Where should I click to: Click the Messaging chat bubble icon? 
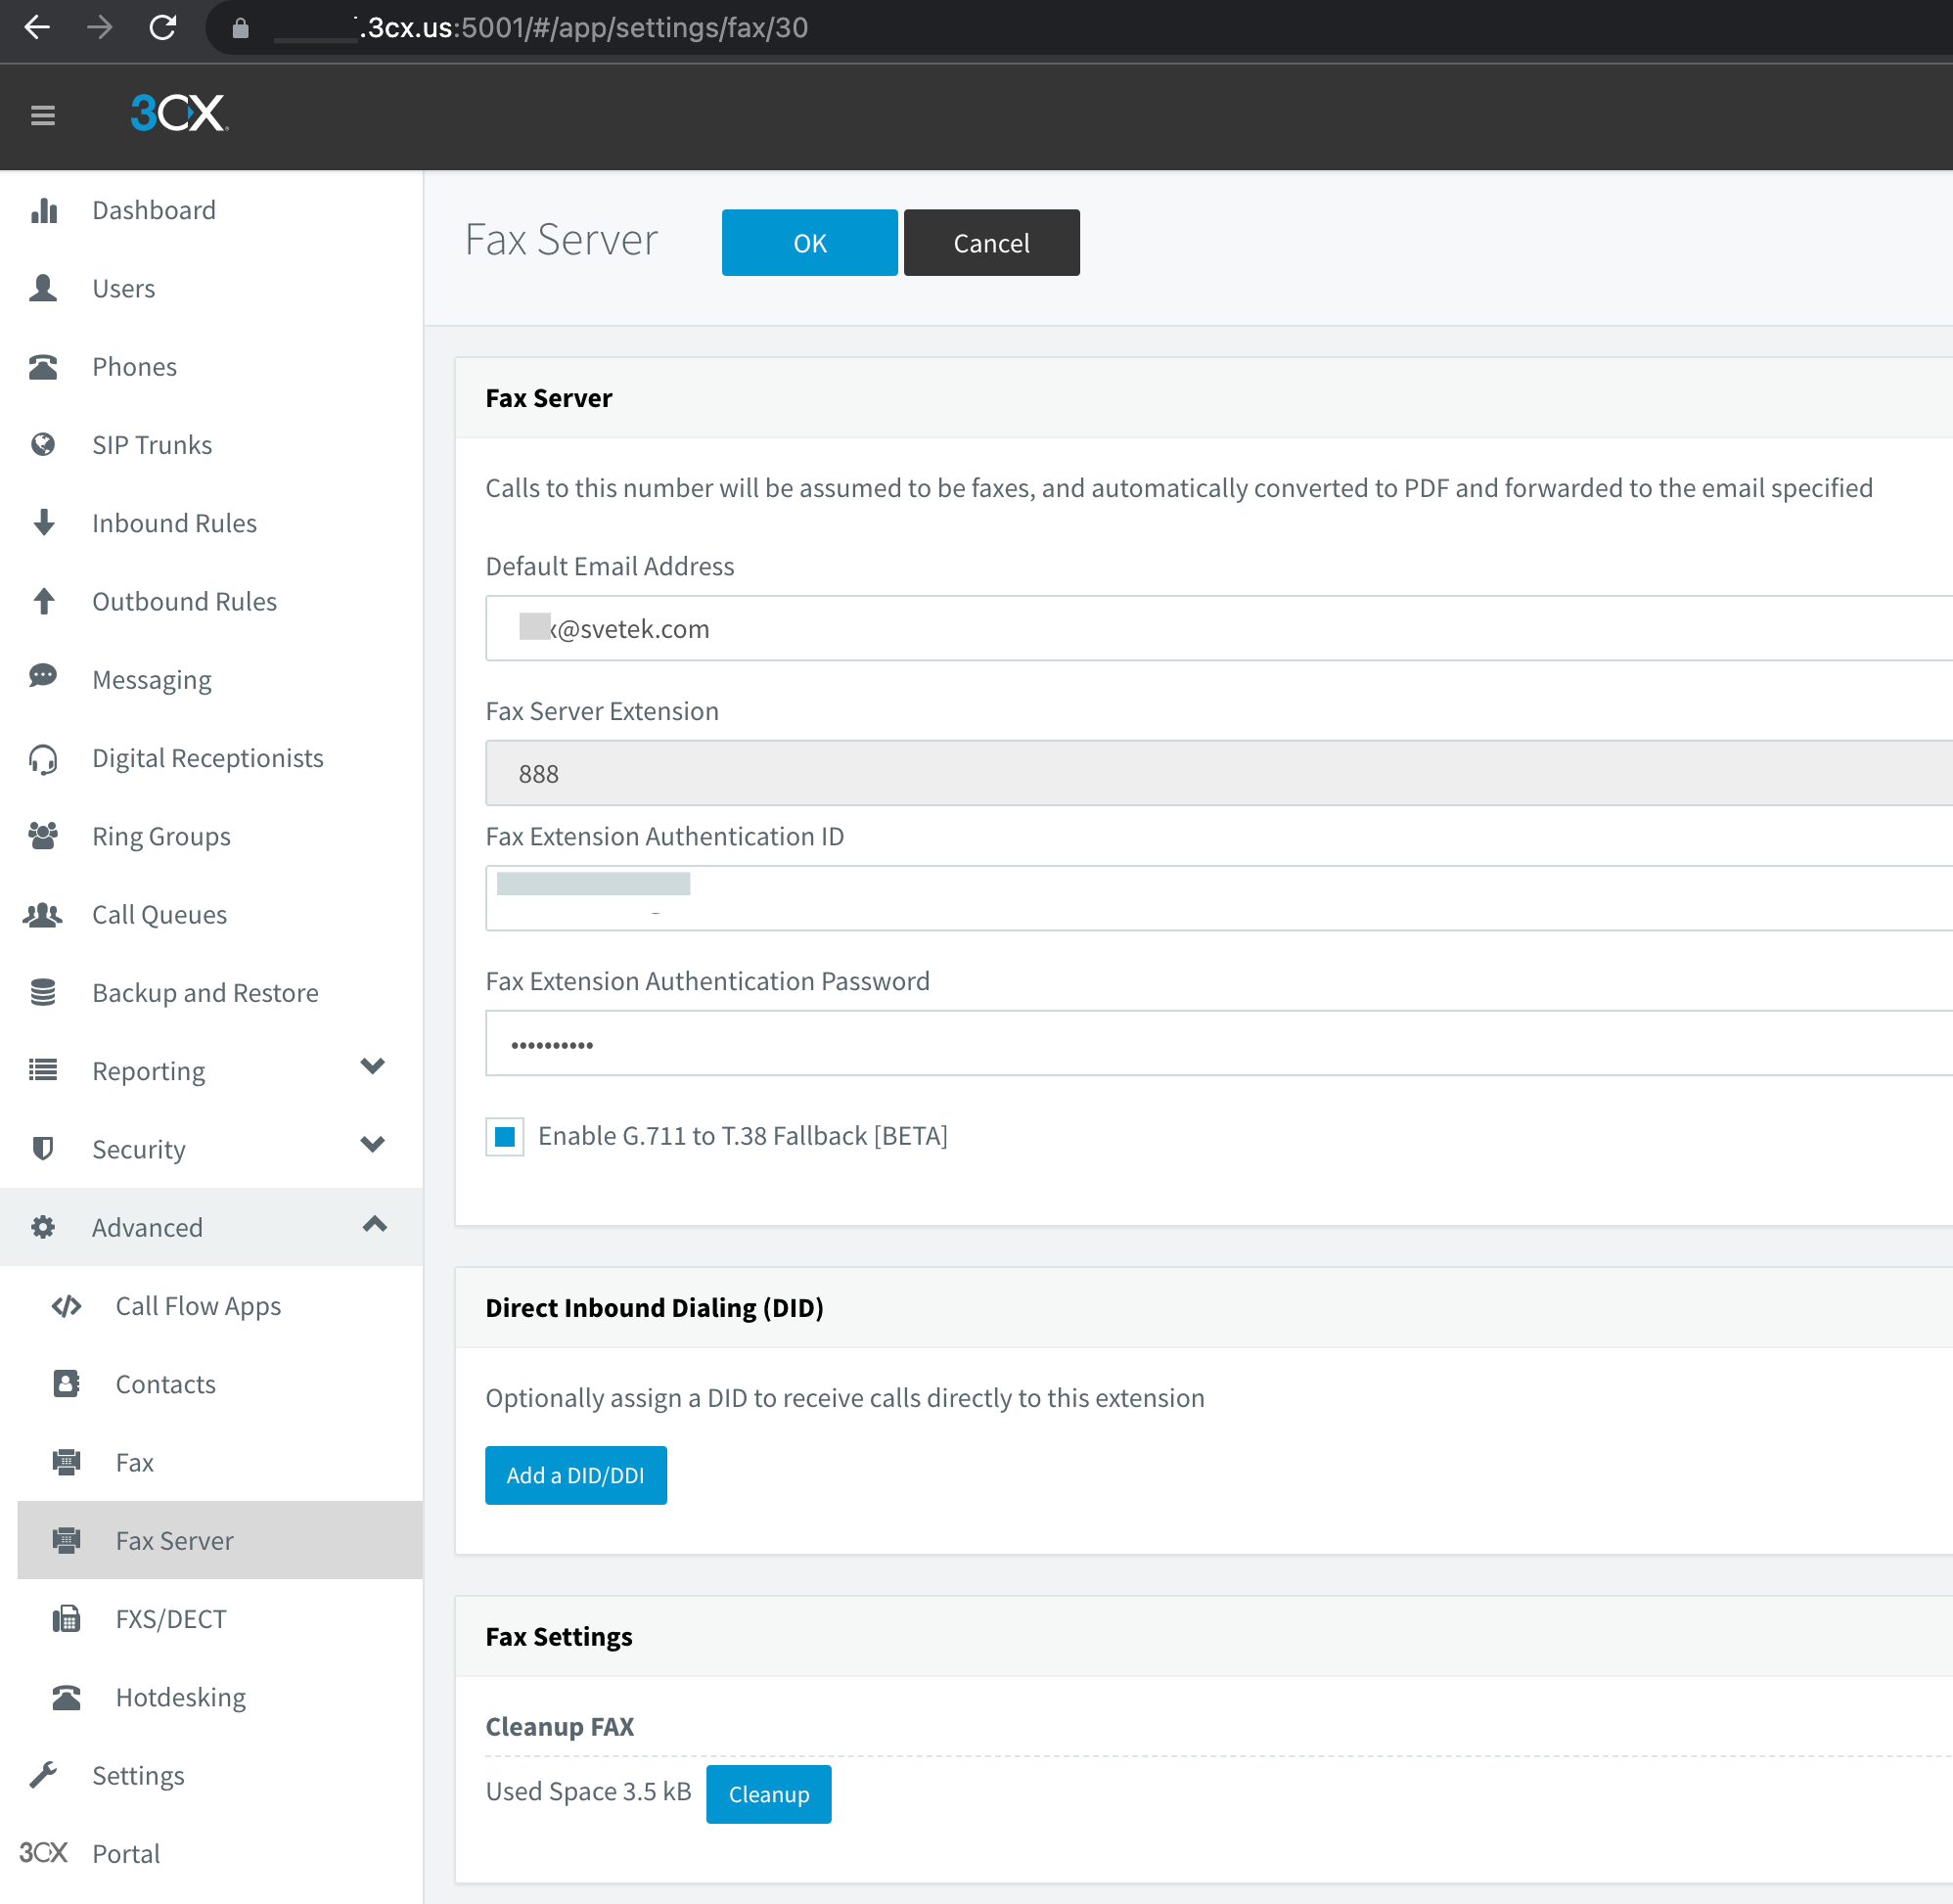43,677
